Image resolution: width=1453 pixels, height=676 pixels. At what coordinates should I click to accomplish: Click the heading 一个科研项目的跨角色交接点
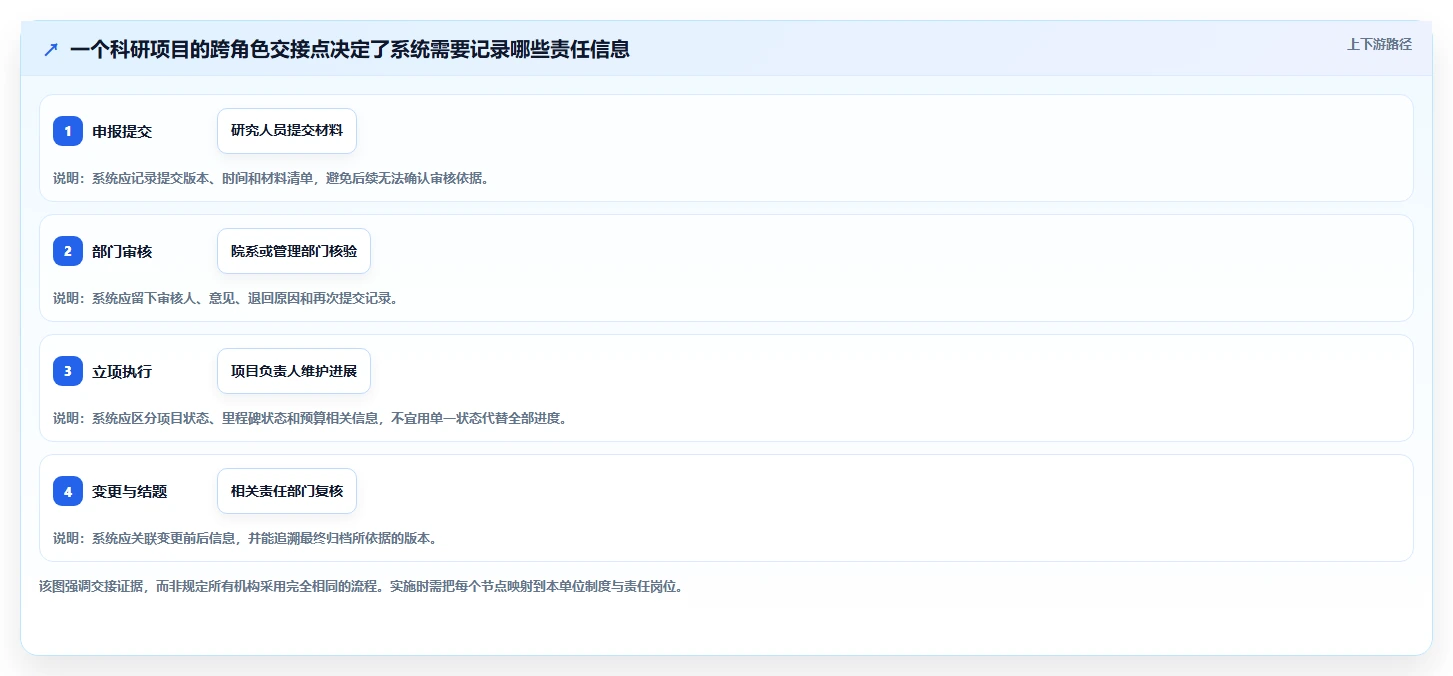(350, 49)
